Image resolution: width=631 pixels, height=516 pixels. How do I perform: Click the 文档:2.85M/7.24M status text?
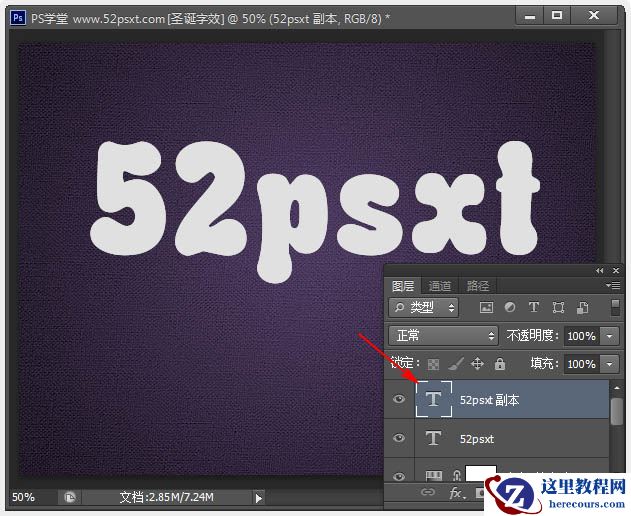[167, 497]
